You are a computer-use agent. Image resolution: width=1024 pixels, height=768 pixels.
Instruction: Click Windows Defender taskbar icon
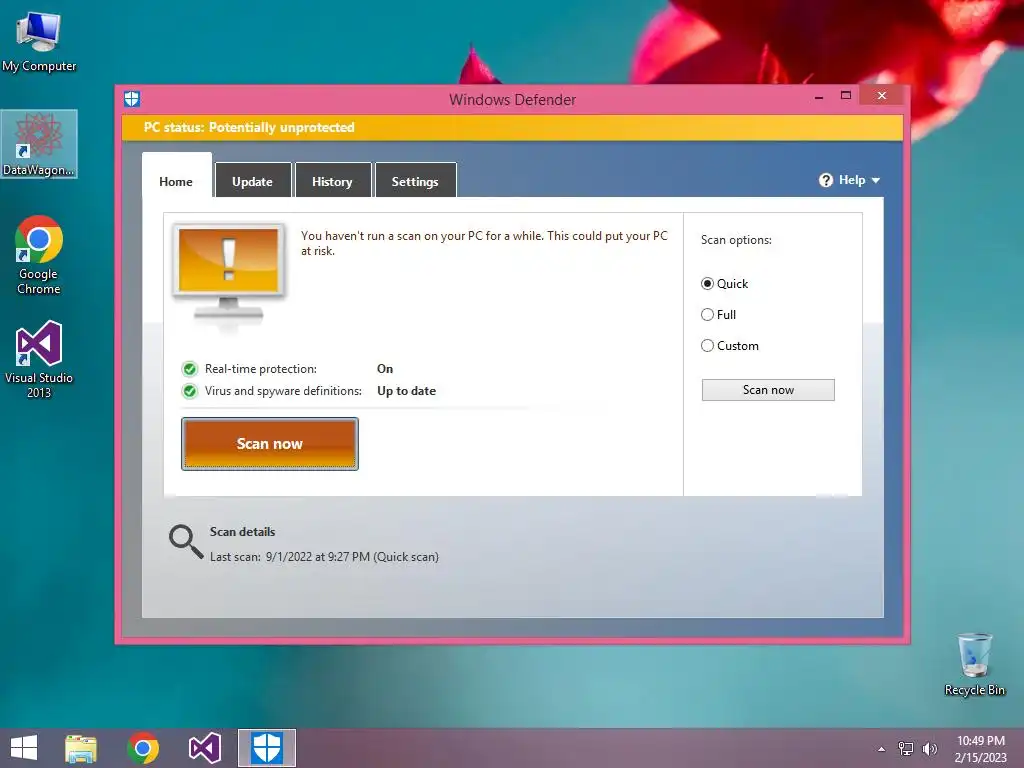(x=266, y=748)
